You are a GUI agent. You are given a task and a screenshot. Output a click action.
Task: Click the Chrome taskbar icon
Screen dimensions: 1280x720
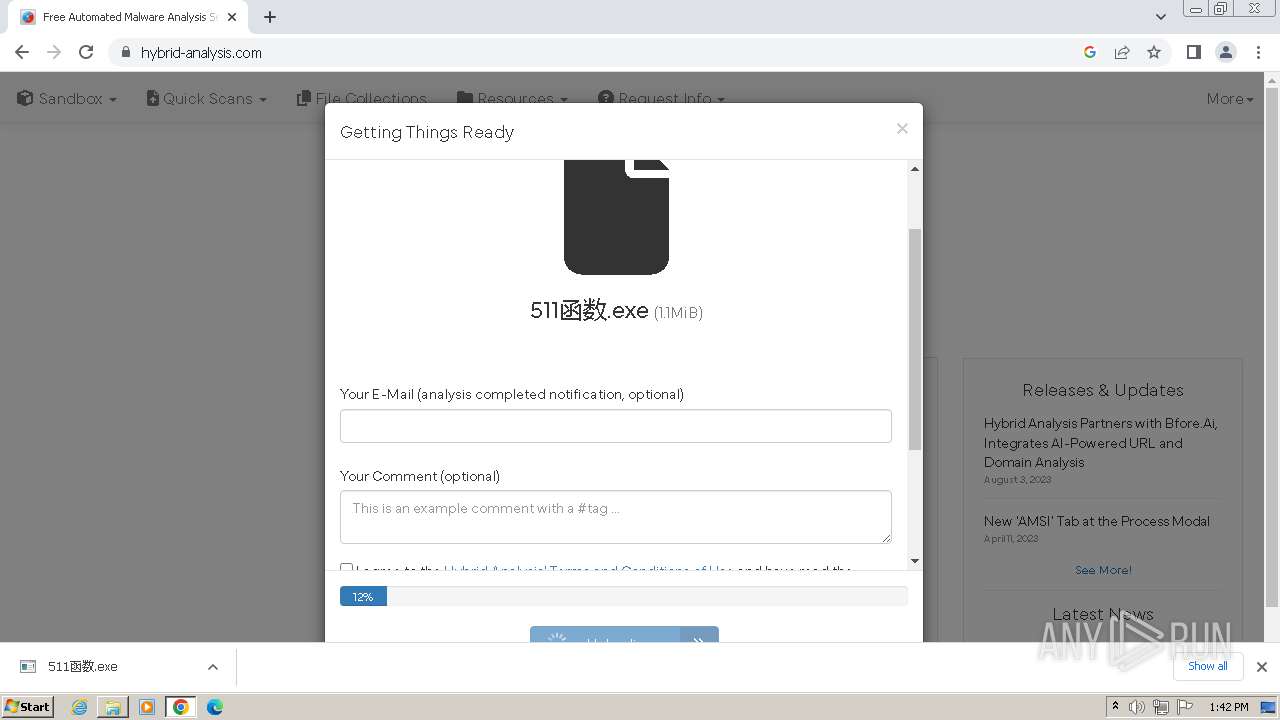pos(181,707)
